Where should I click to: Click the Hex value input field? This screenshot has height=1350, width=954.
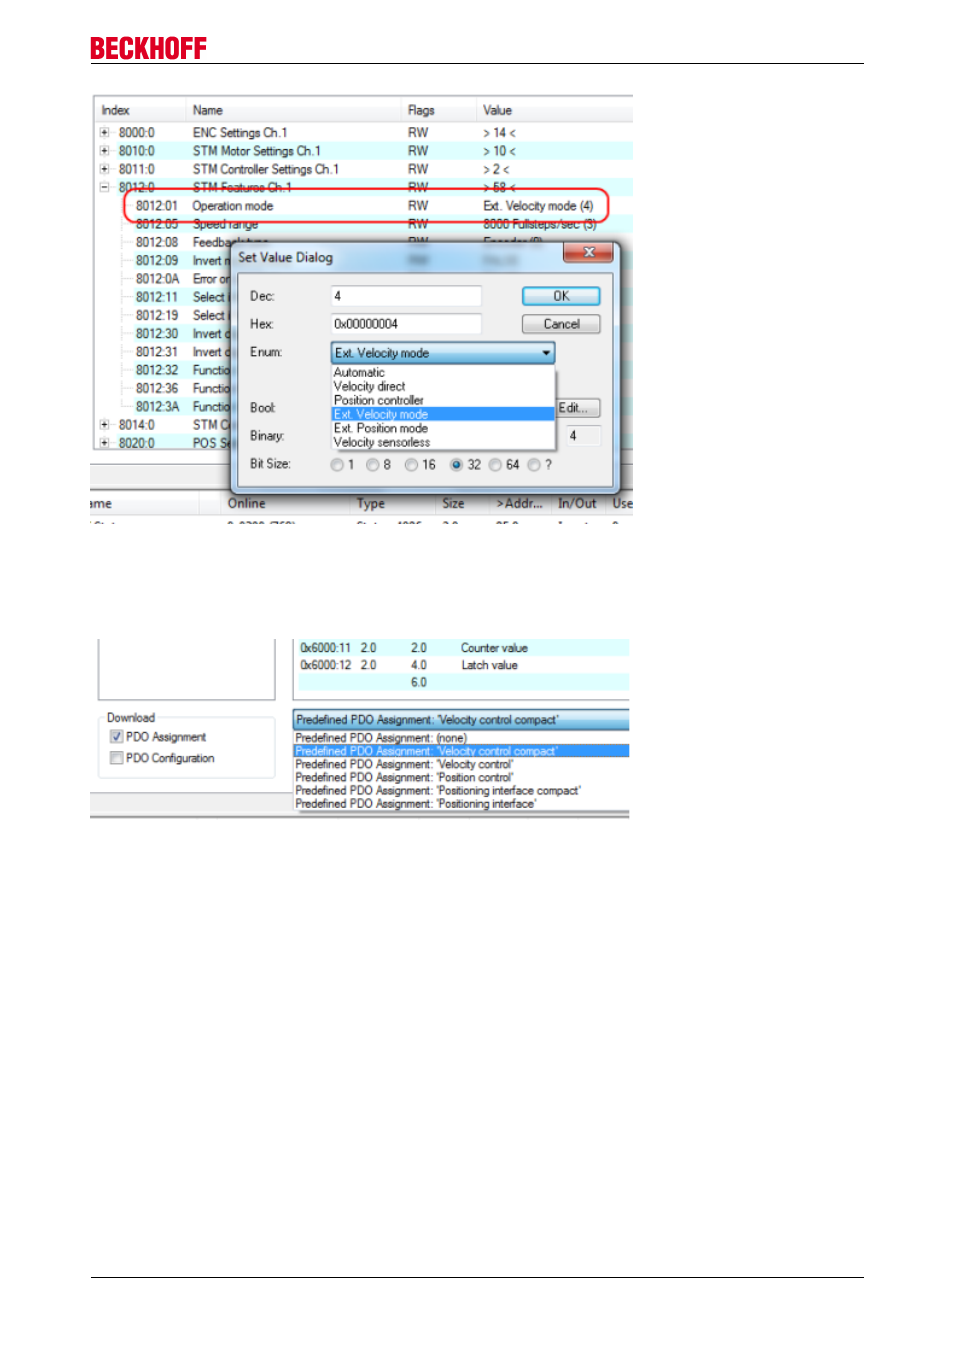coord(406,324)
